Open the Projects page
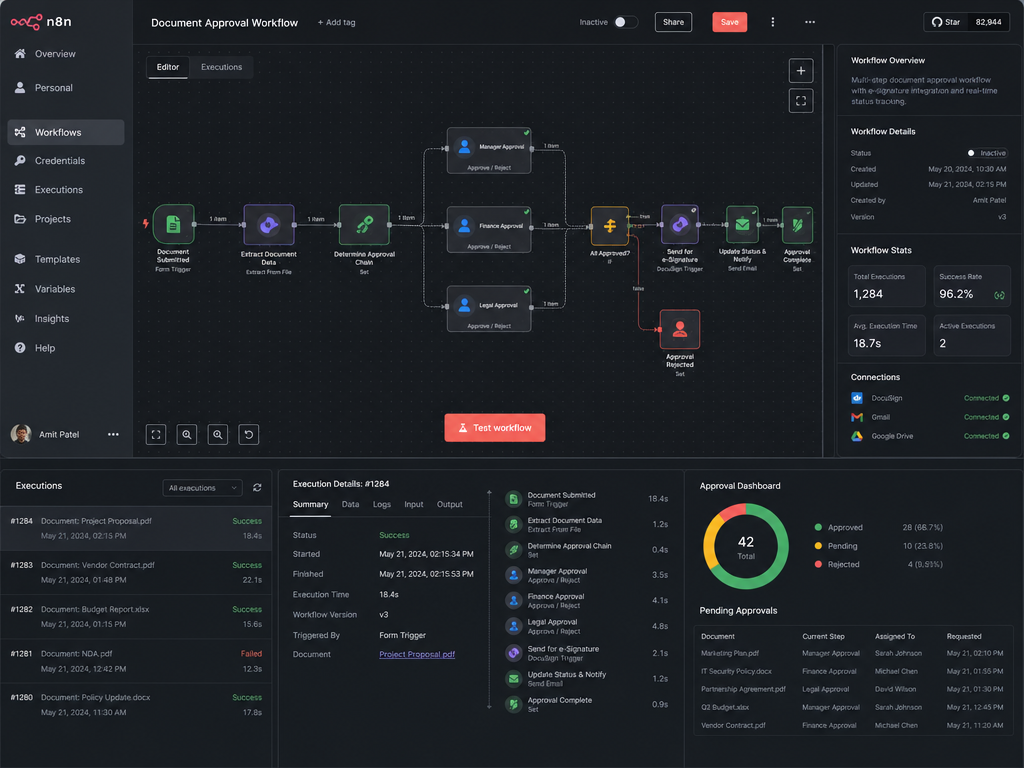 click(52, 219)
